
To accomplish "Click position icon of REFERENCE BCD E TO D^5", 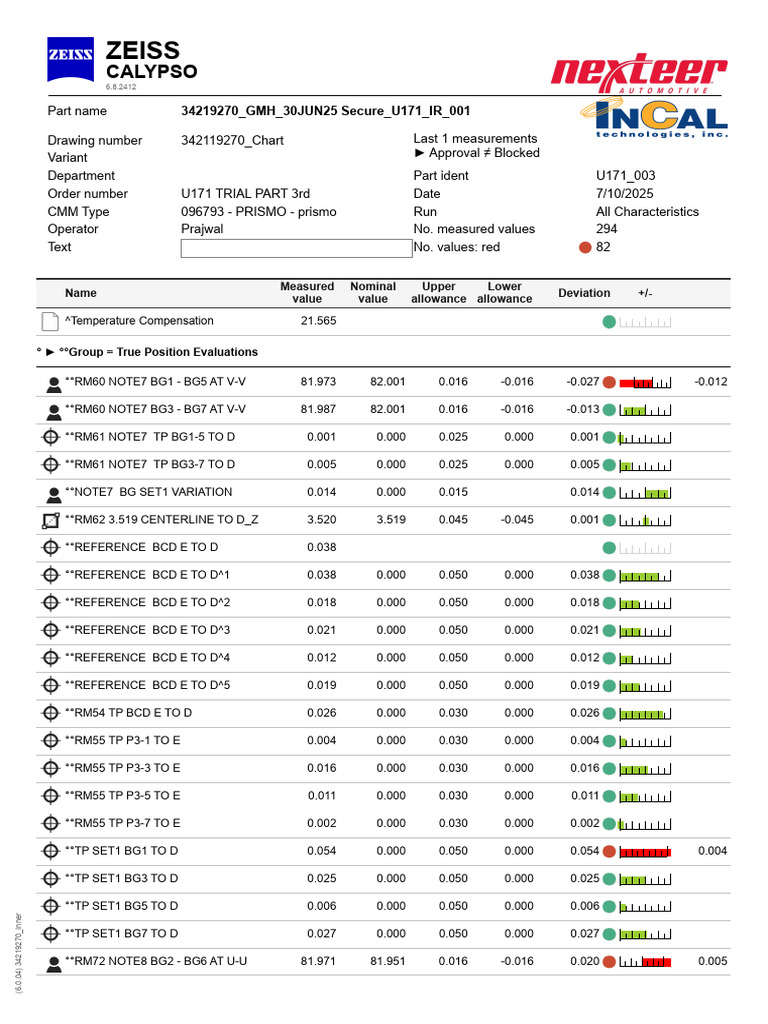I will 51,685.
